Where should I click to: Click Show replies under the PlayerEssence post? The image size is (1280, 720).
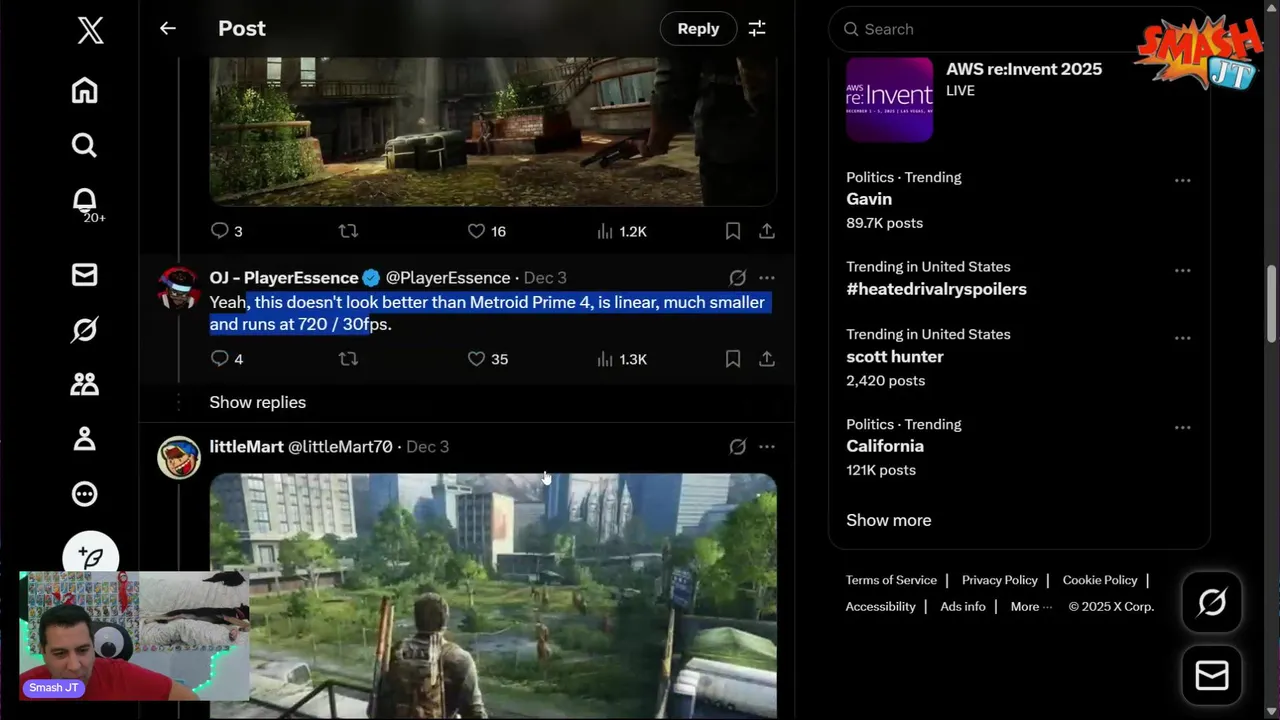[x=258, y=402]
